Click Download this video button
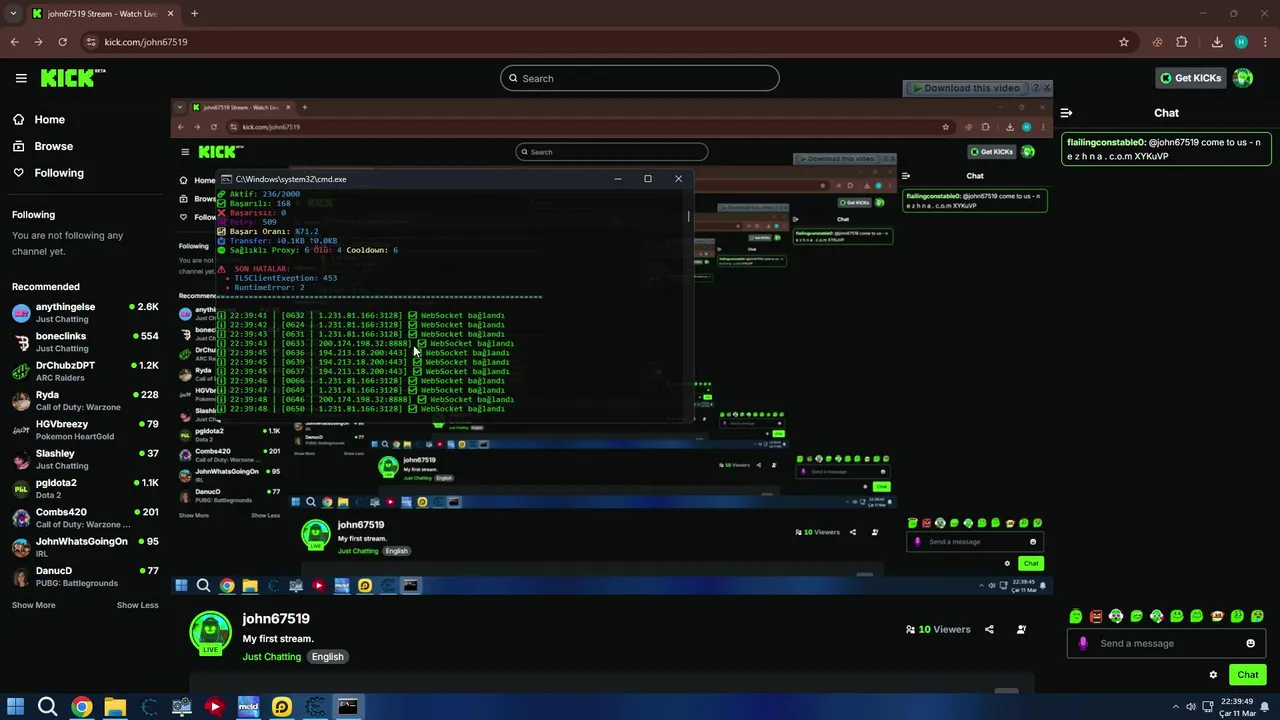This screenshot has height=720, width=1280. (x=965, y=88)
